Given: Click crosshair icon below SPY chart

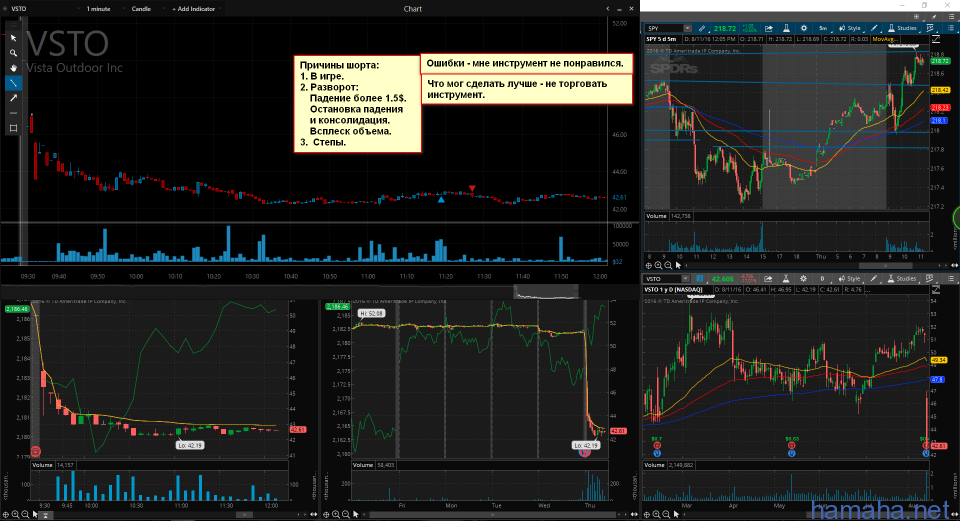Looking at the screenshot, I should pyautogui.click(x=648, y=266).
